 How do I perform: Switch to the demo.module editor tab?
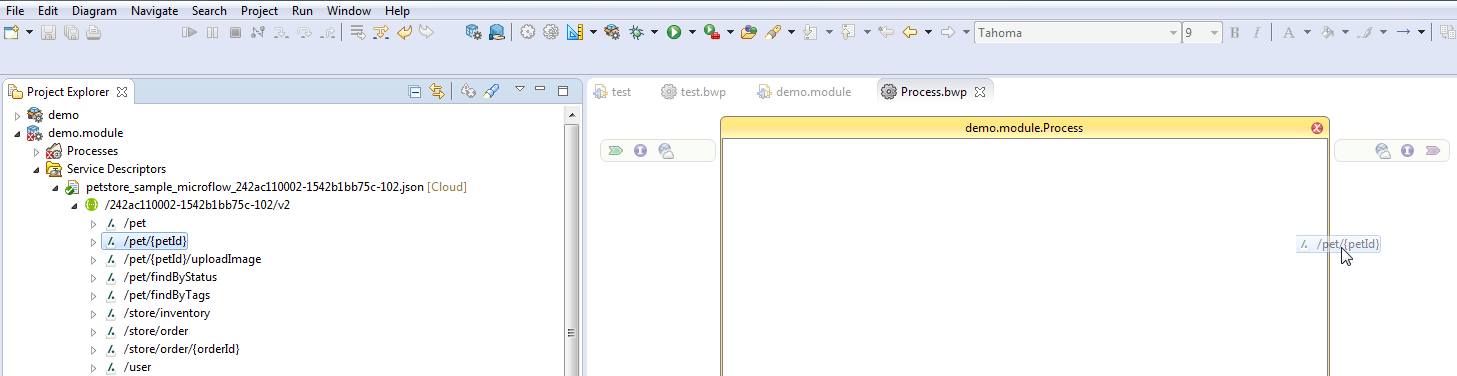point(803,91)
